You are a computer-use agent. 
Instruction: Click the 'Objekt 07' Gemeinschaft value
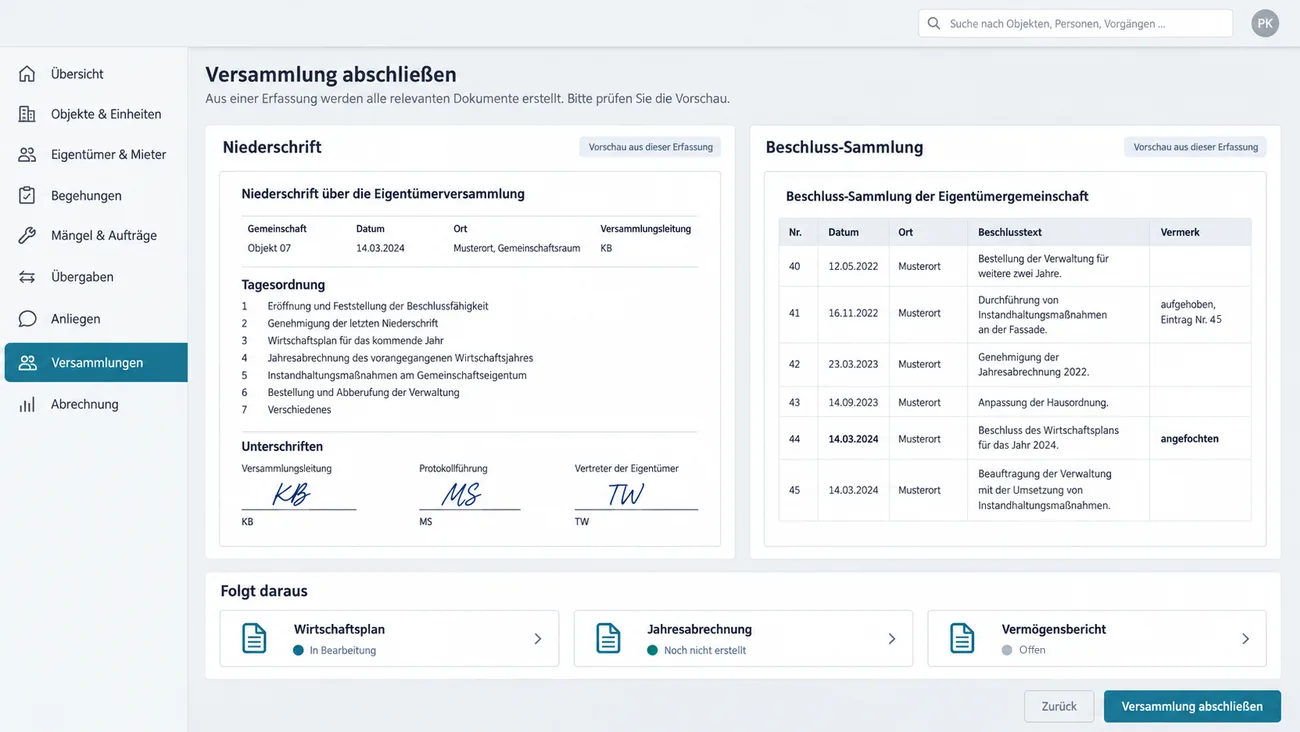click(269, 248)
